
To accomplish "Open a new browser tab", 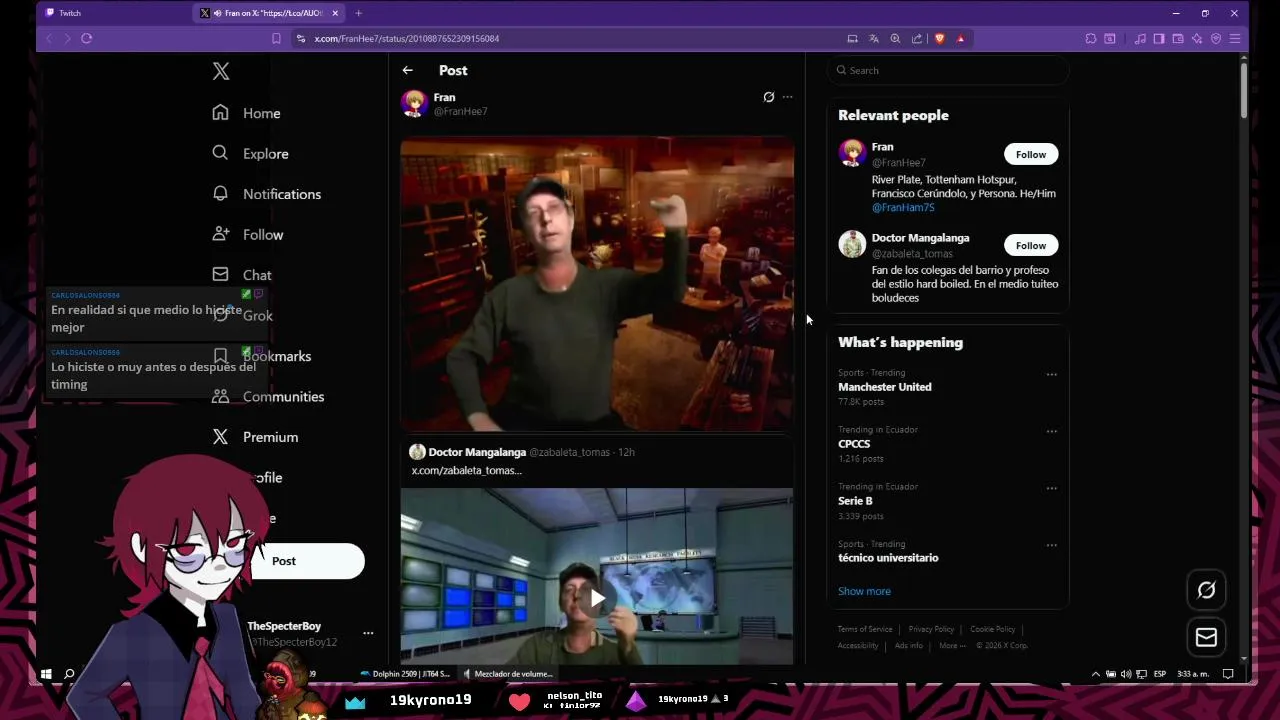I will 358,13.
